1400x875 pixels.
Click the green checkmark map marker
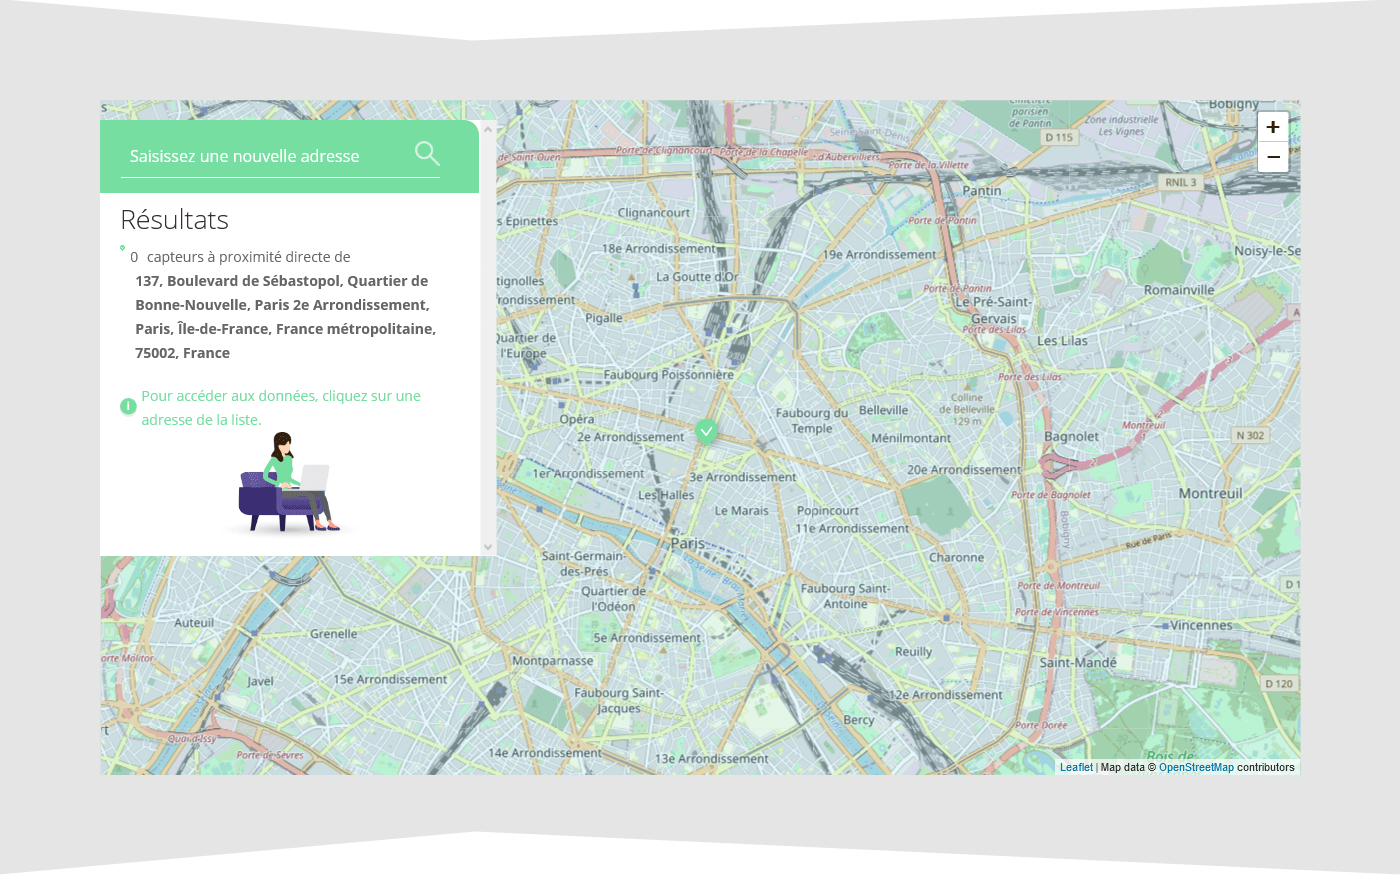coord(706,431)
